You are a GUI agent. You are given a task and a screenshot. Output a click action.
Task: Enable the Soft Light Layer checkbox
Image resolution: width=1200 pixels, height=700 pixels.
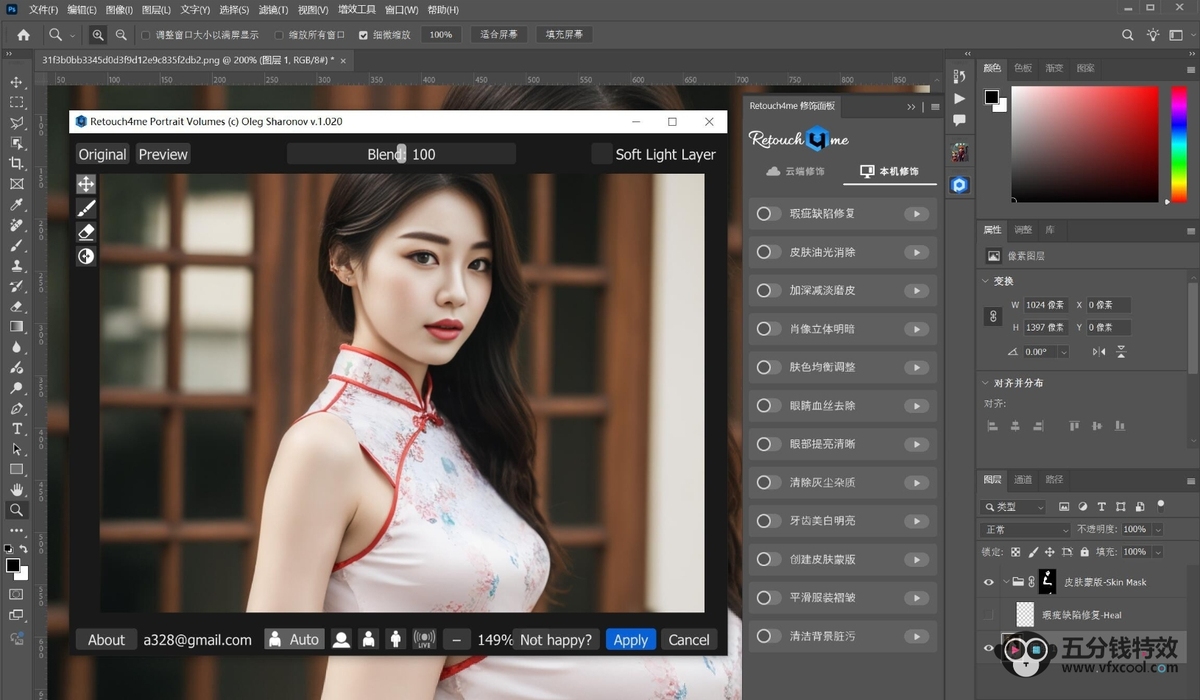(601, 154)
